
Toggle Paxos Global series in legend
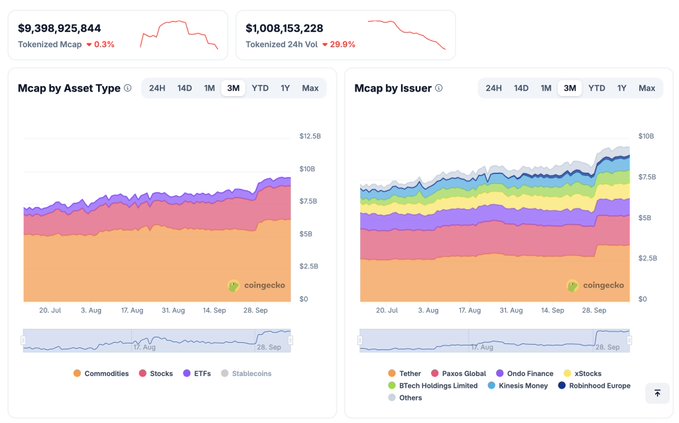pos(459,373)
